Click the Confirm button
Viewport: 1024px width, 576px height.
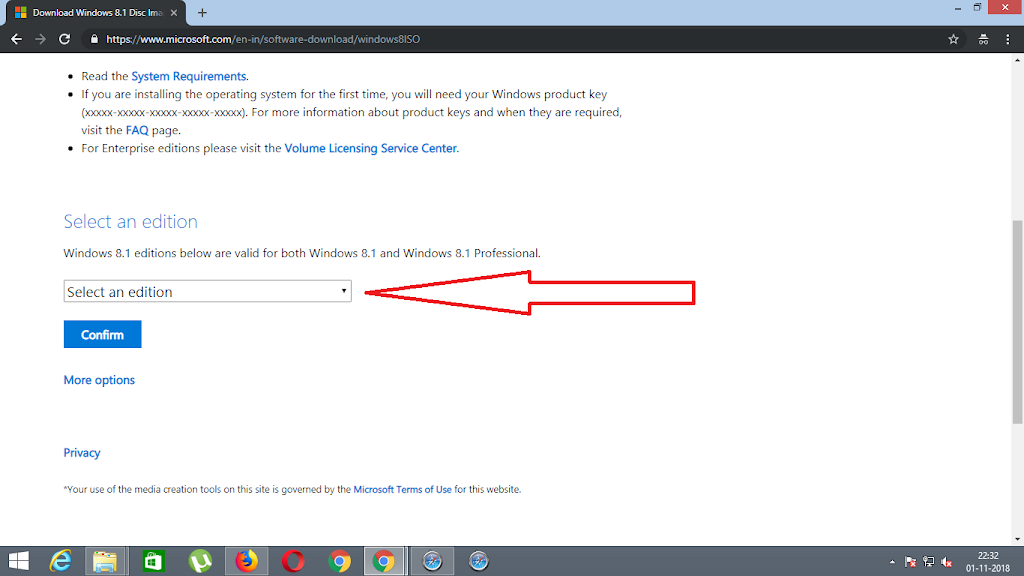click(102, 335)
